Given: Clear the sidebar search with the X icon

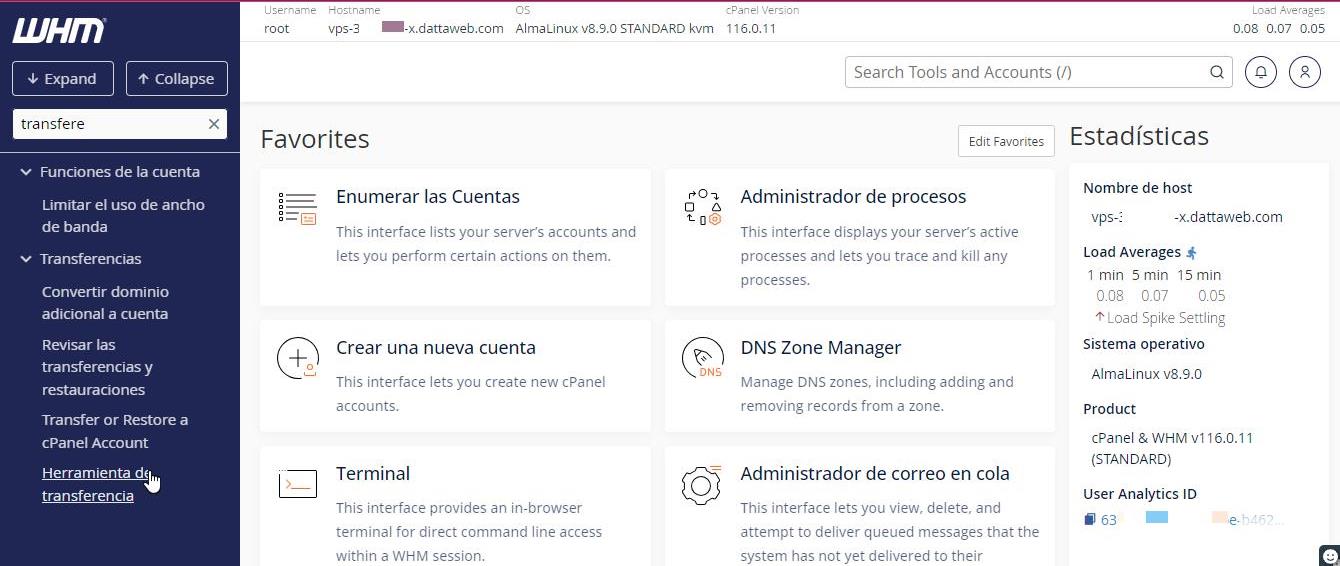Looking at the screenshot, I should click(213, 124).
